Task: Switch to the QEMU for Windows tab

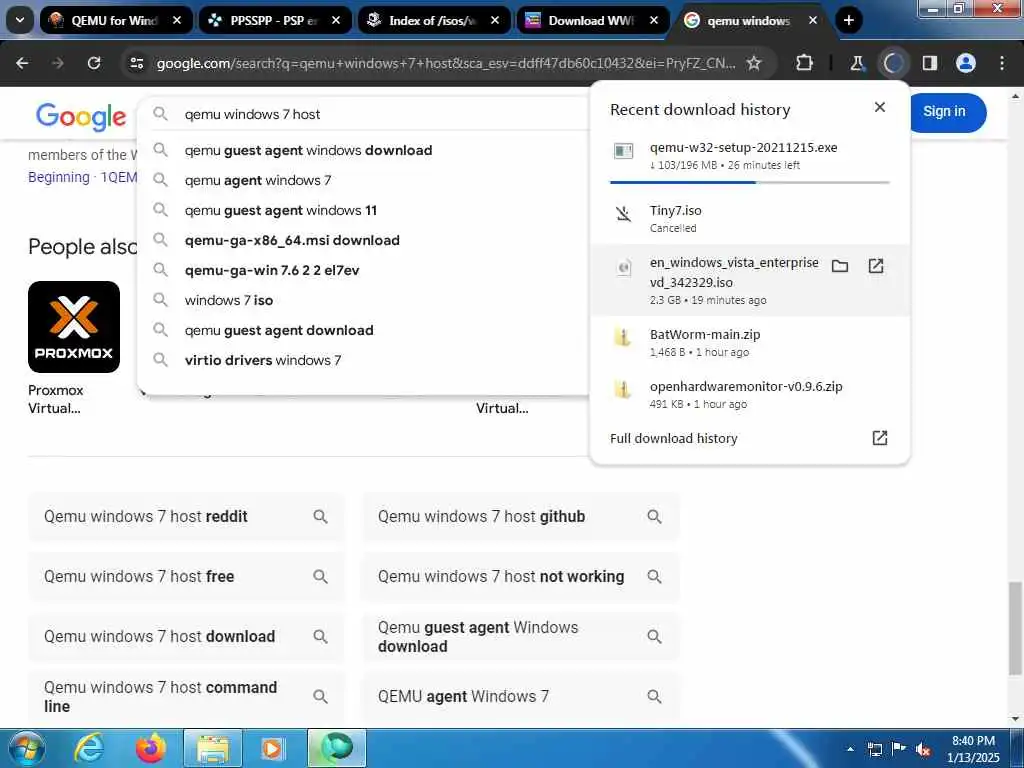Action: (x=115, y=20)
